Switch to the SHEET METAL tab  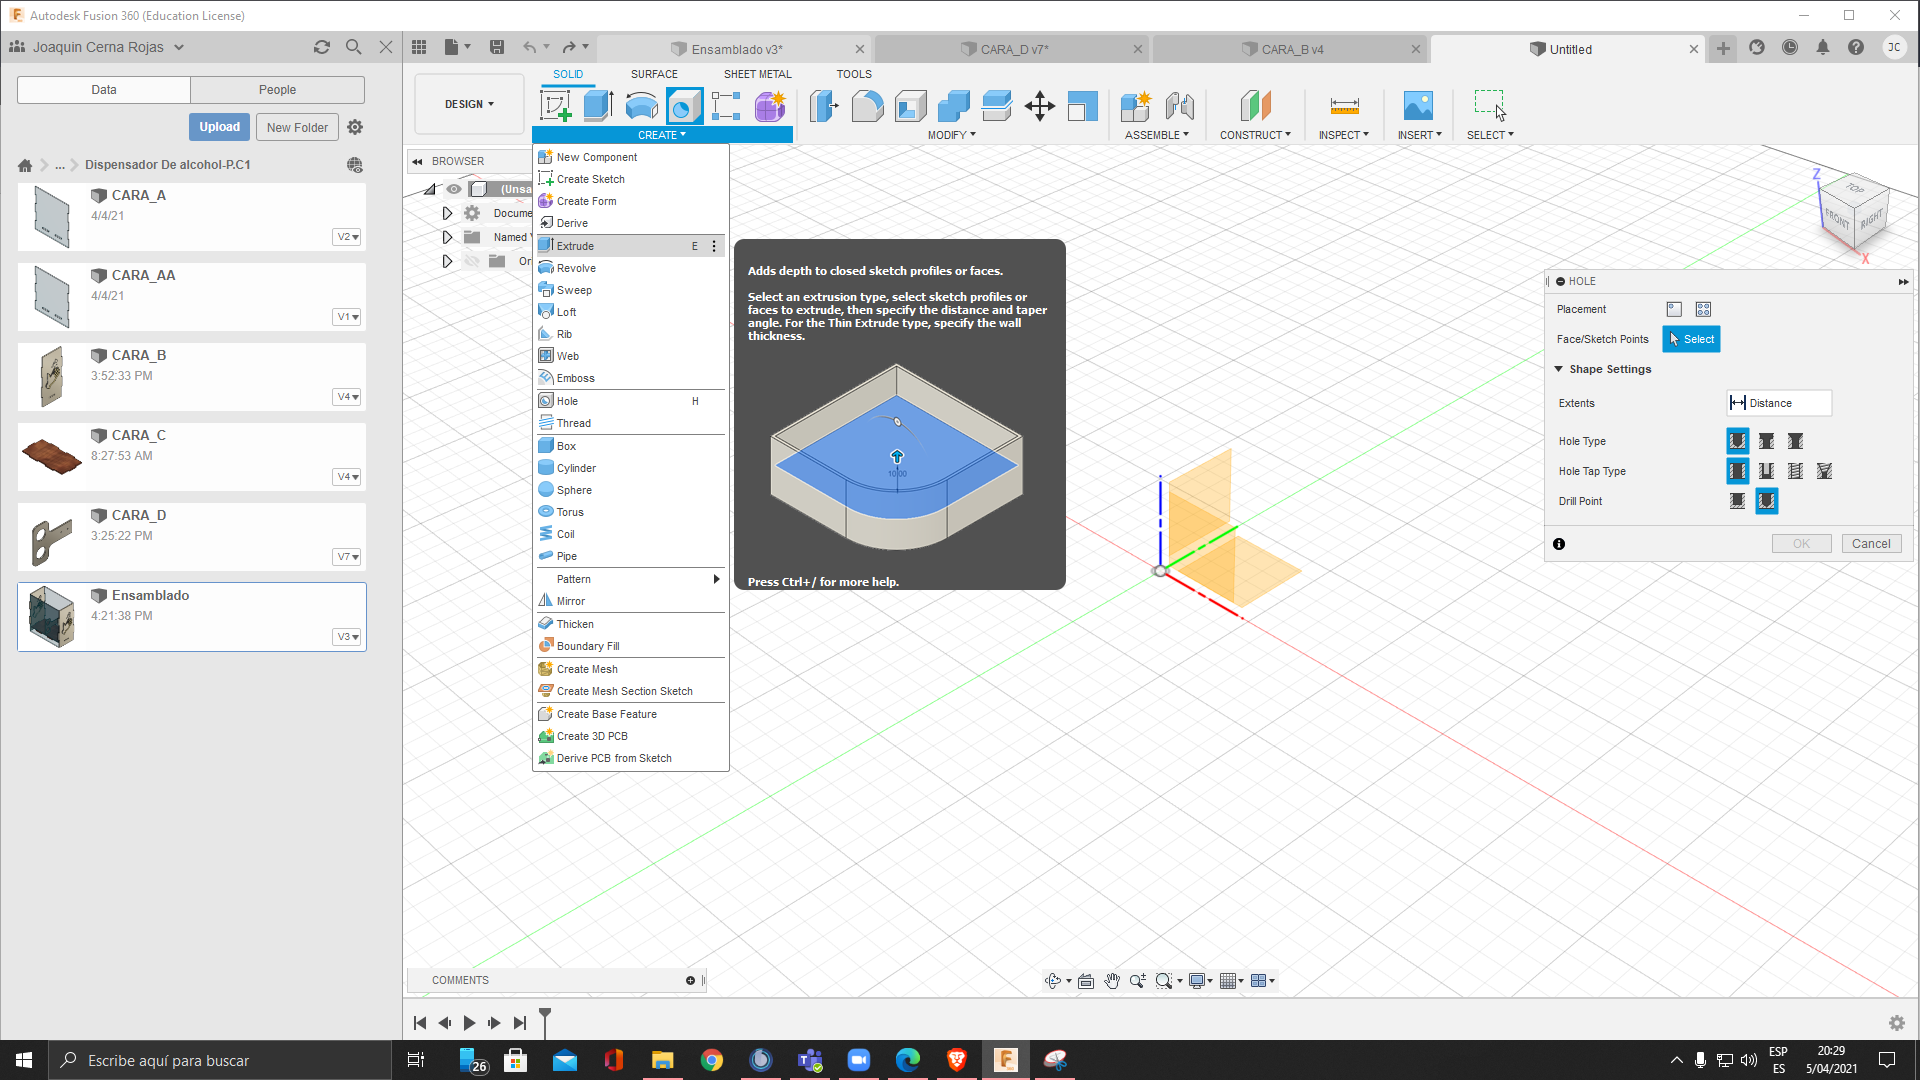click(x=757, y=74)
